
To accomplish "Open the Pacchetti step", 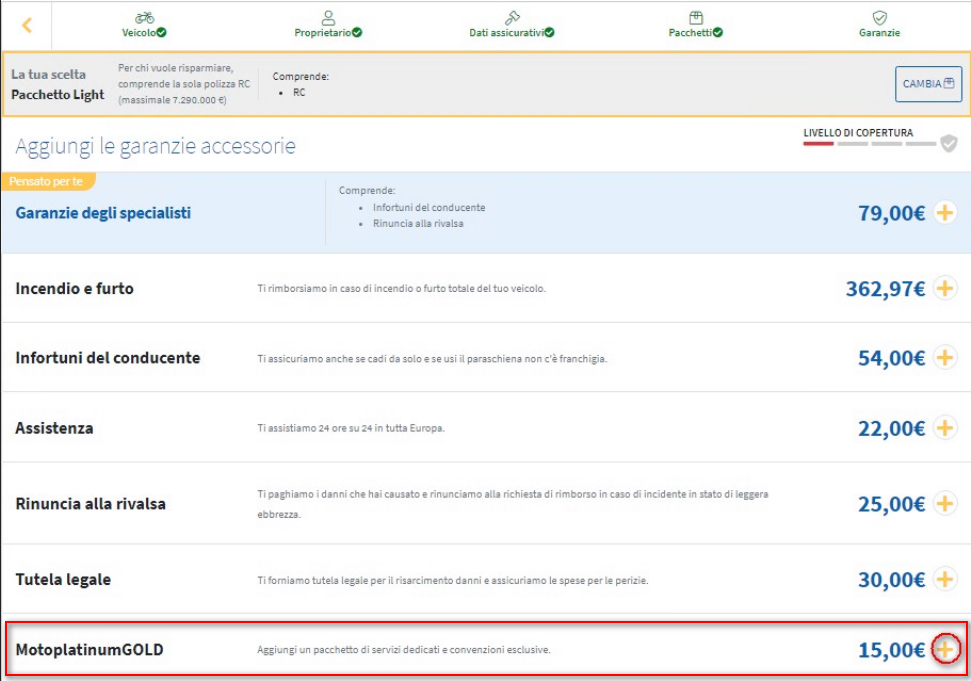I will [x=695, y=25].
